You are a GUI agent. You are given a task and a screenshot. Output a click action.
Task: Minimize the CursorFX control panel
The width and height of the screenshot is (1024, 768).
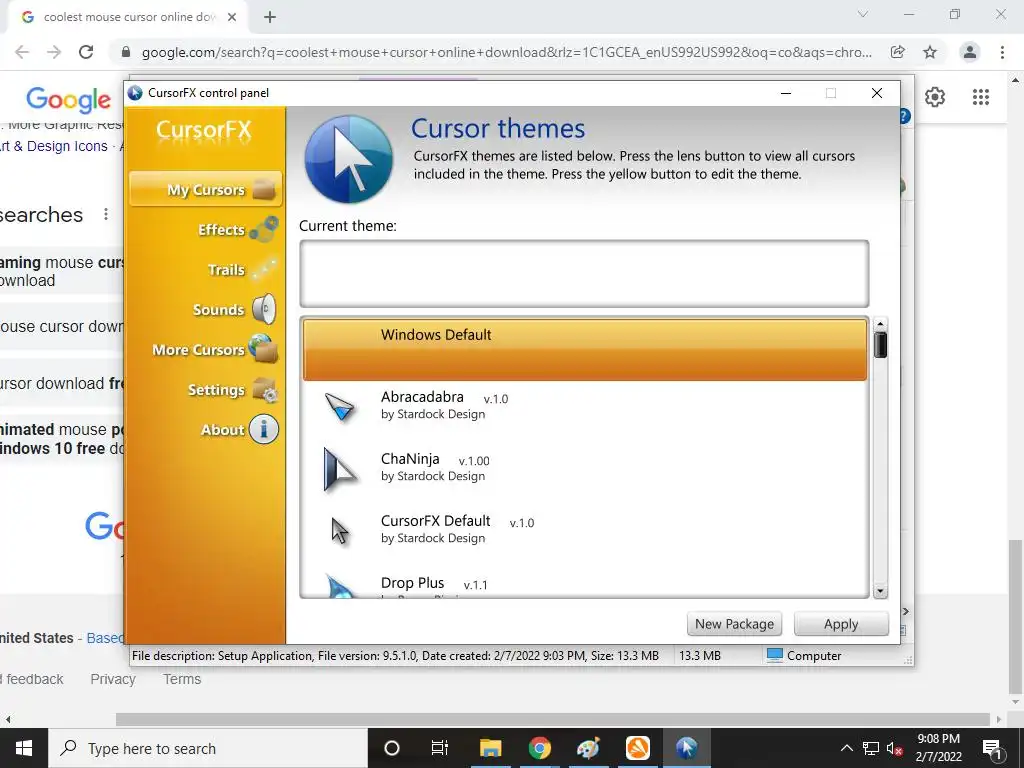coord(786,93)
